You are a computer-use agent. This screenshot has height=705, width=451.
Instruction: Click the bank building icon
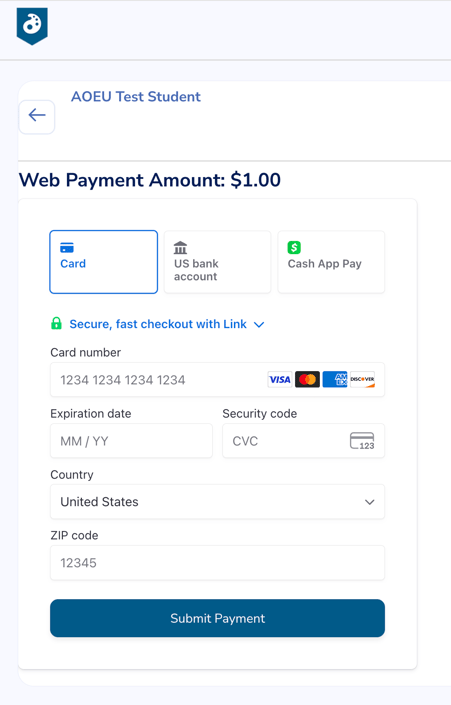[x=180, y=248]
